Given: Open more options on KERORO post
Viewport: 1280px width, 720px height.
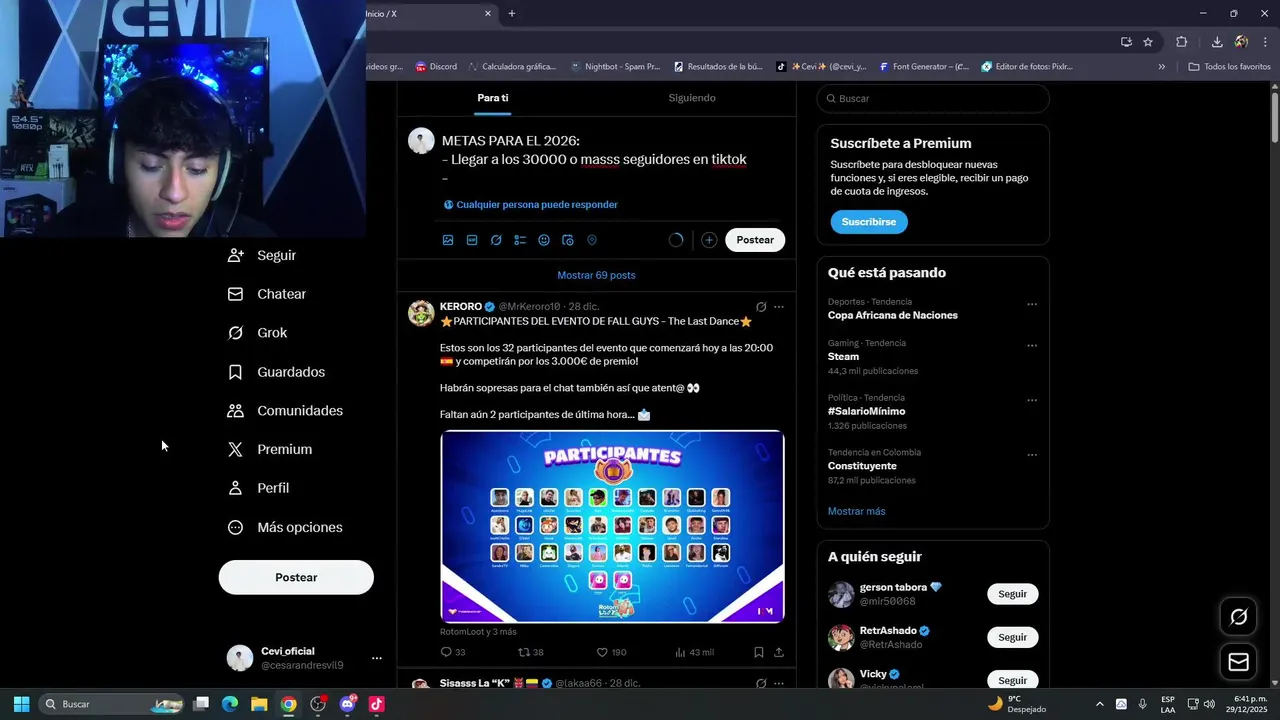Looking at the screenshot, I should tap(779, 307).
